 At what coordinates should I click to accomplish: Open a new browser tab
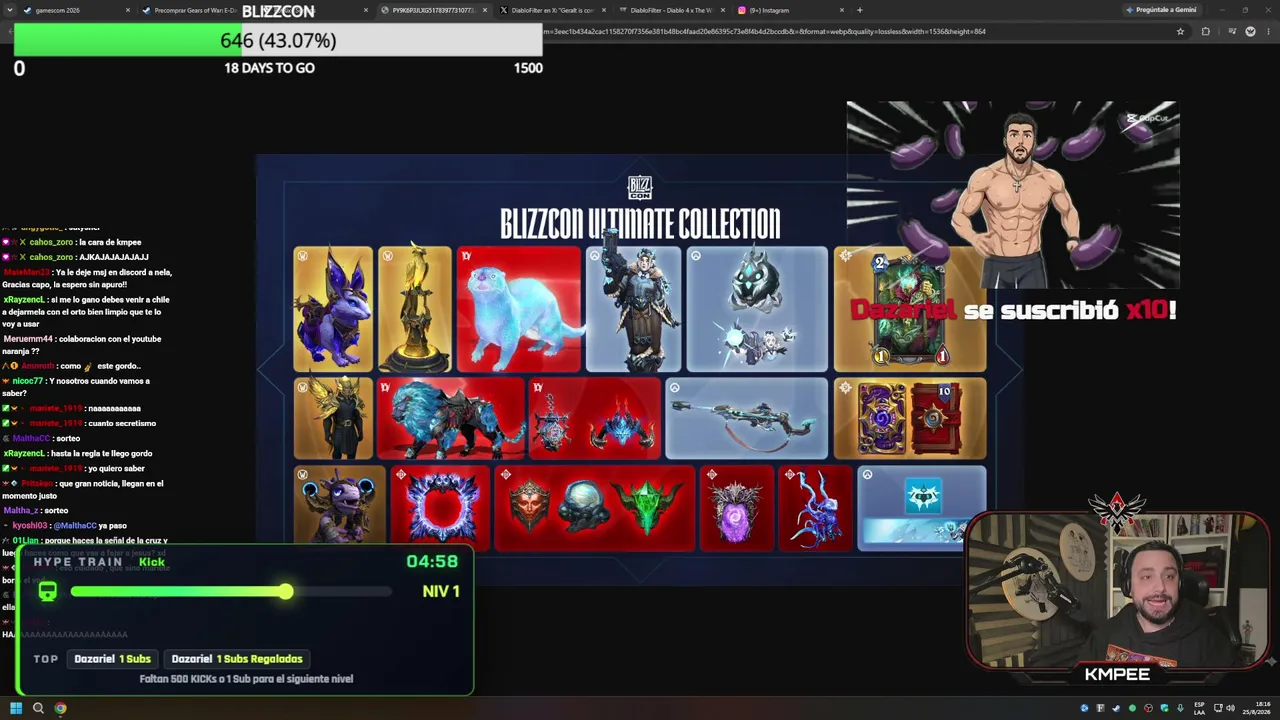pyautogui.click(x=860, y=10)
